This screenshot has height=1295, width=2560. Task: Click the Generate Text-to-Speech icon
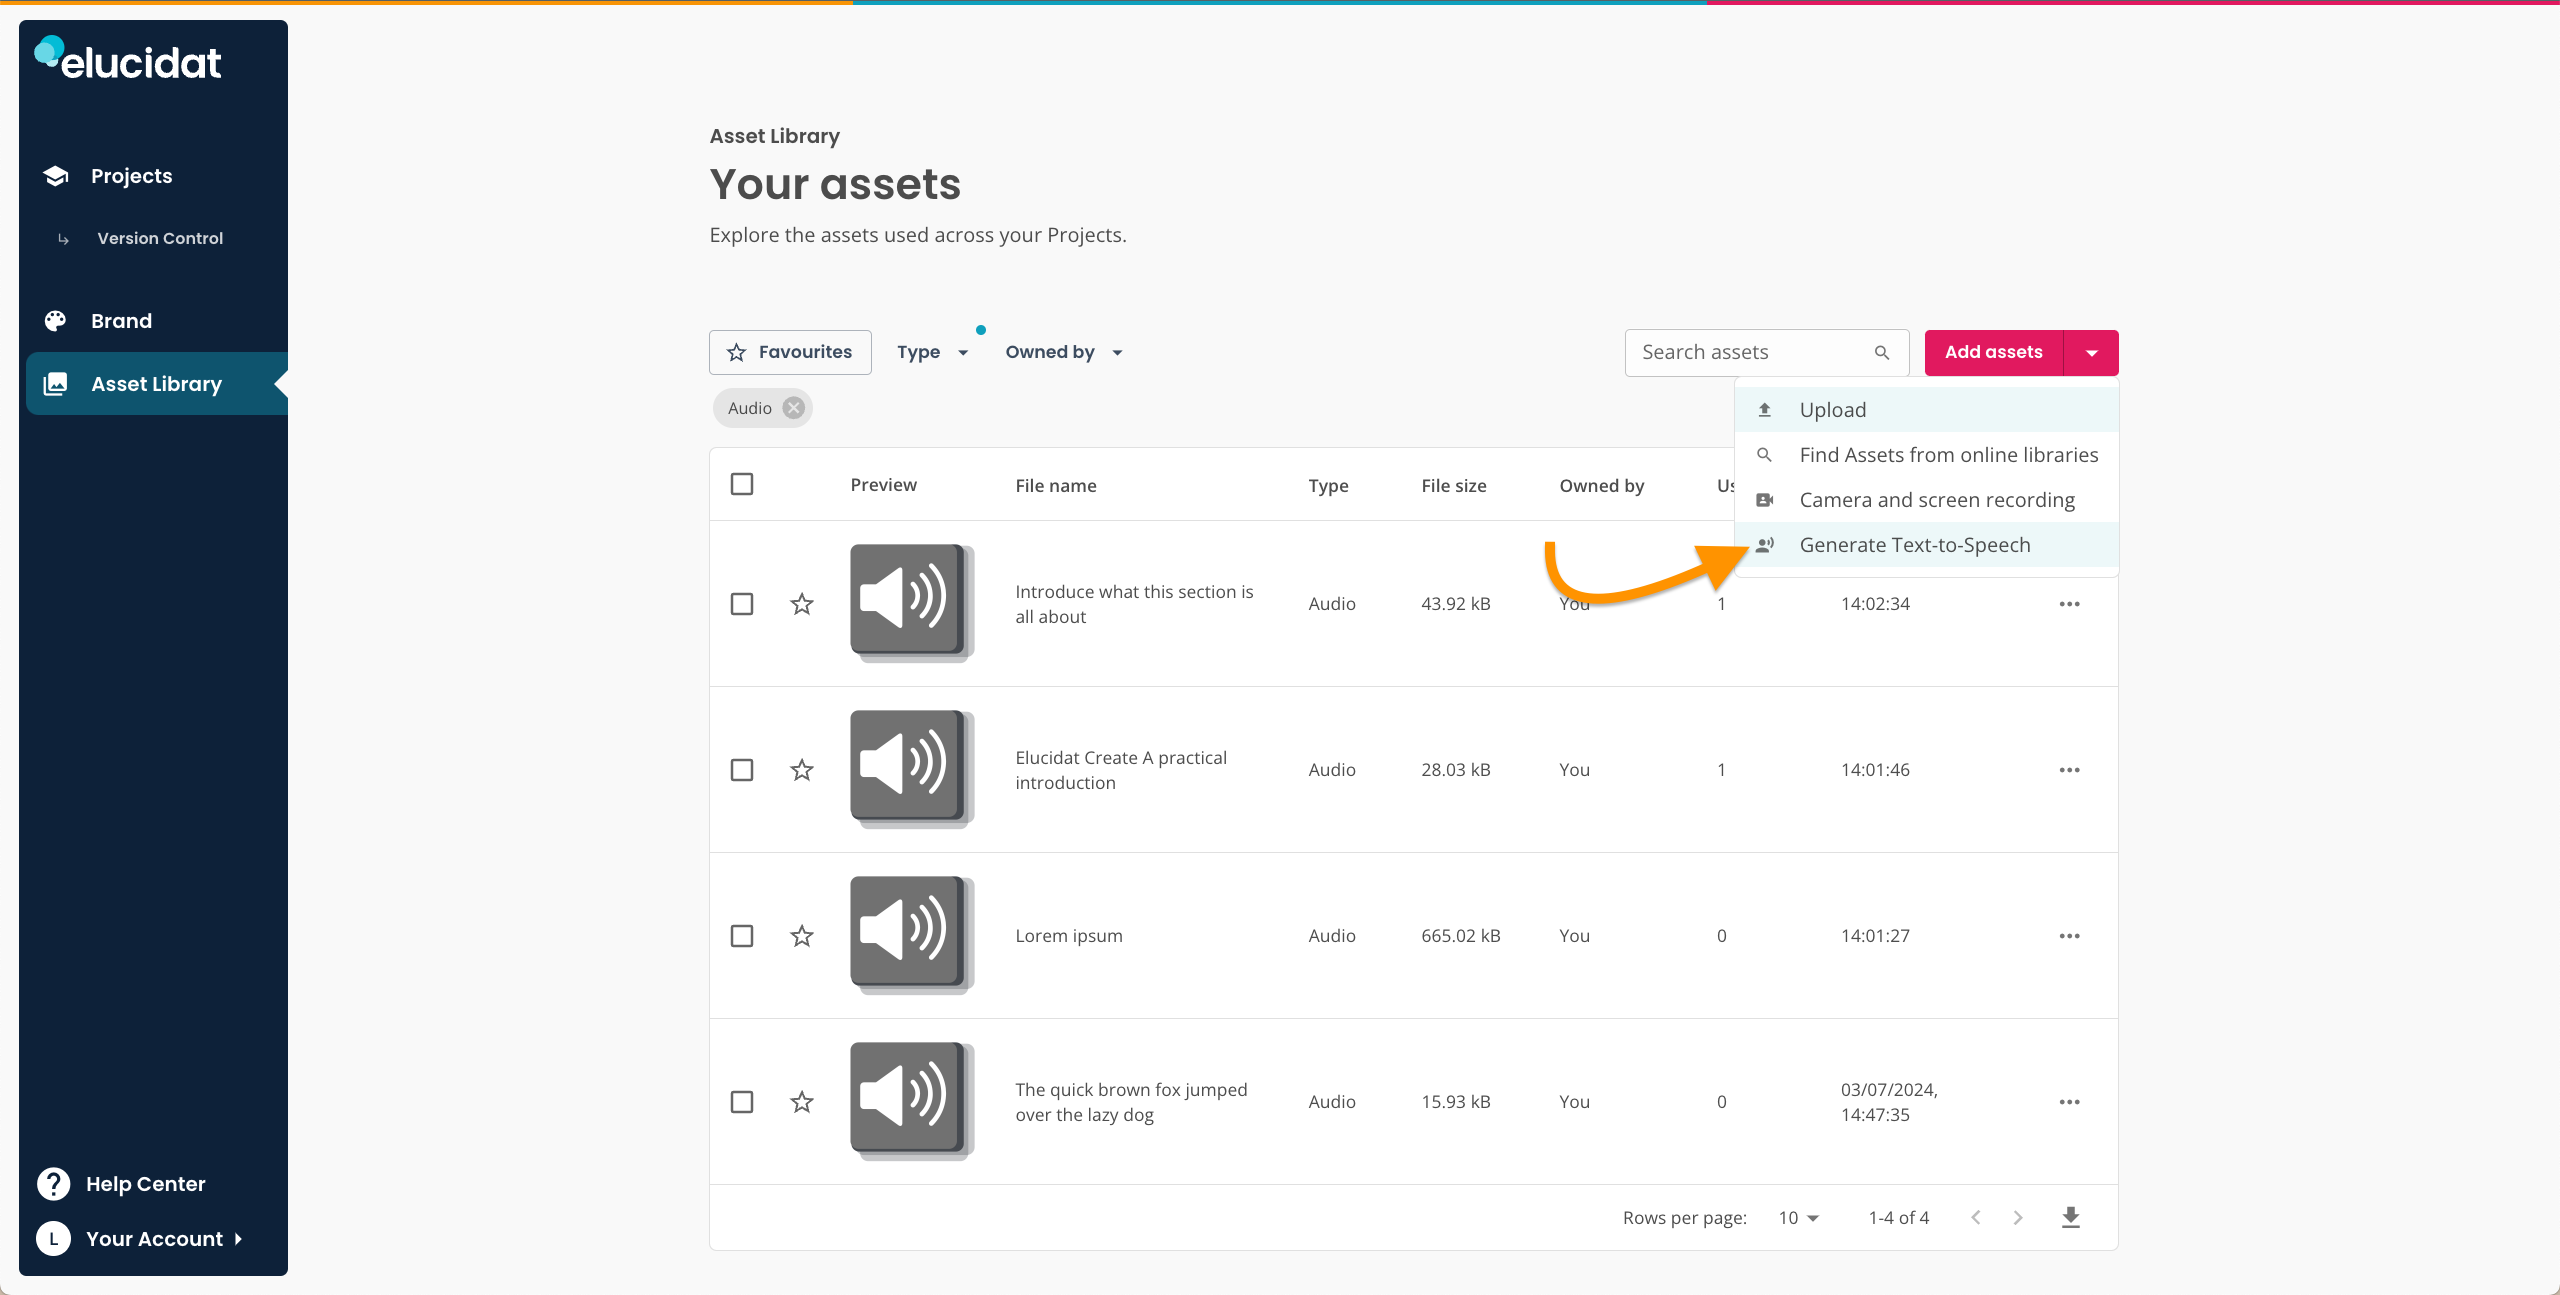click(x=1765, y=545)
